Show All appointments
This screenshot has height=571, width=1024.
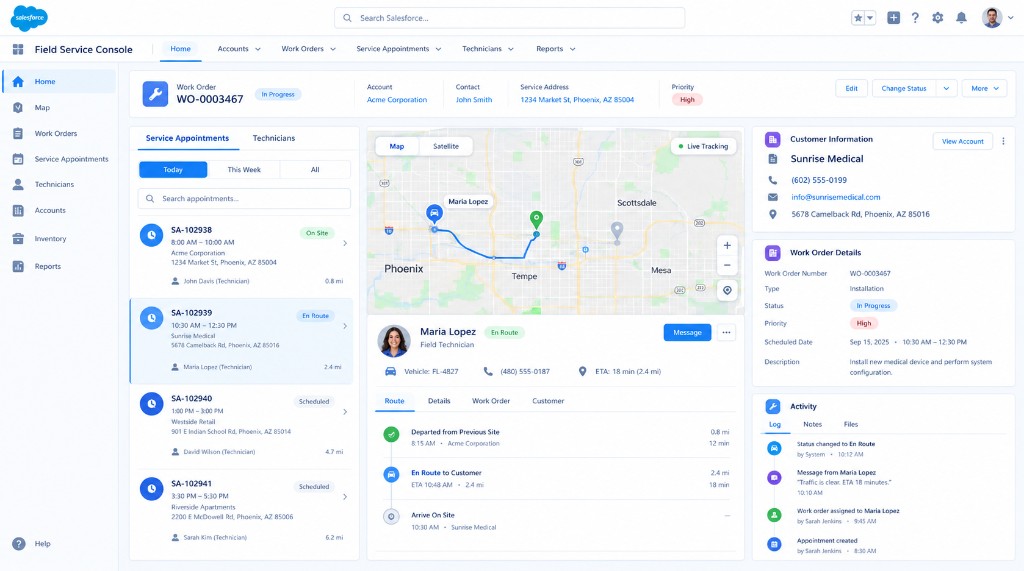pos(315,170)
